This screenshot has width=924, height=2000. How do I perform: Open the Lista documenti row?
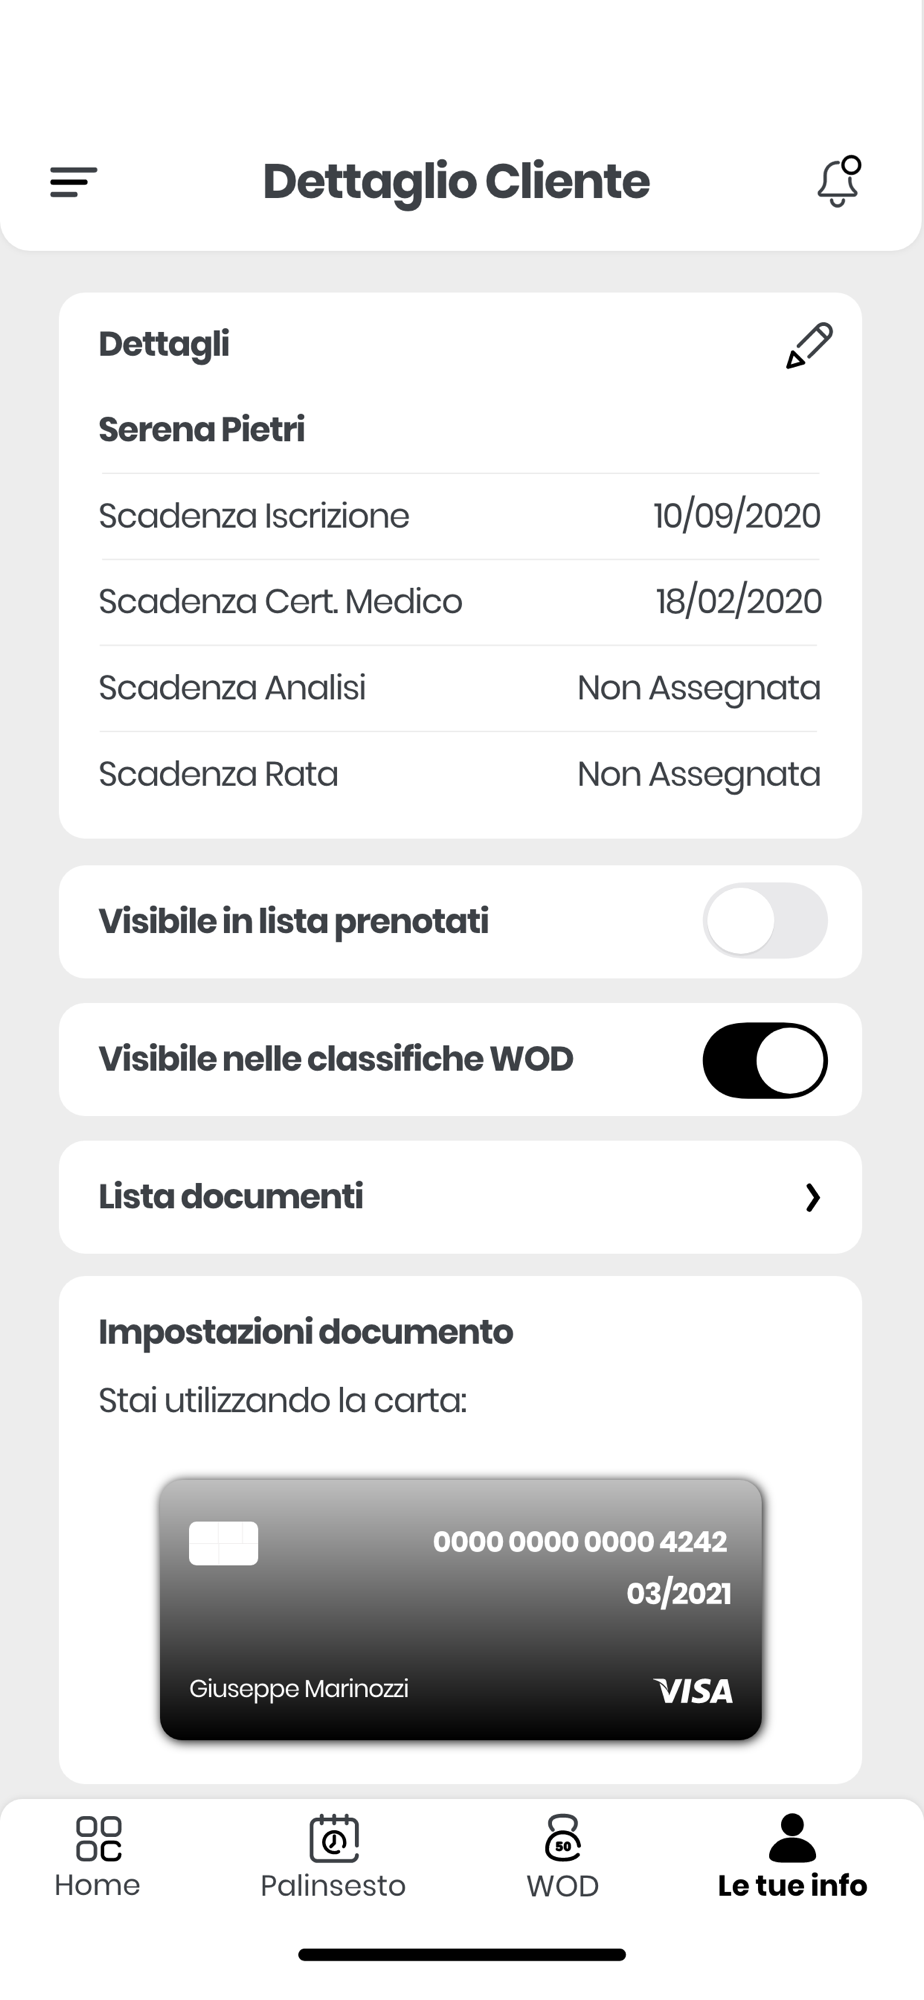[x=460, y=1197]
